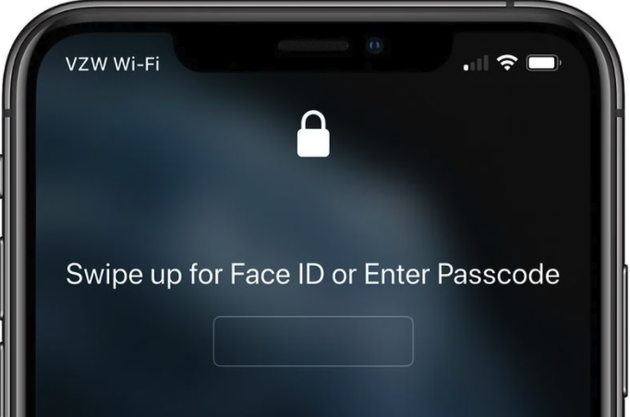630x417 pixels.
Task: Click the words 'Face ID'
Action: point(277,274)
